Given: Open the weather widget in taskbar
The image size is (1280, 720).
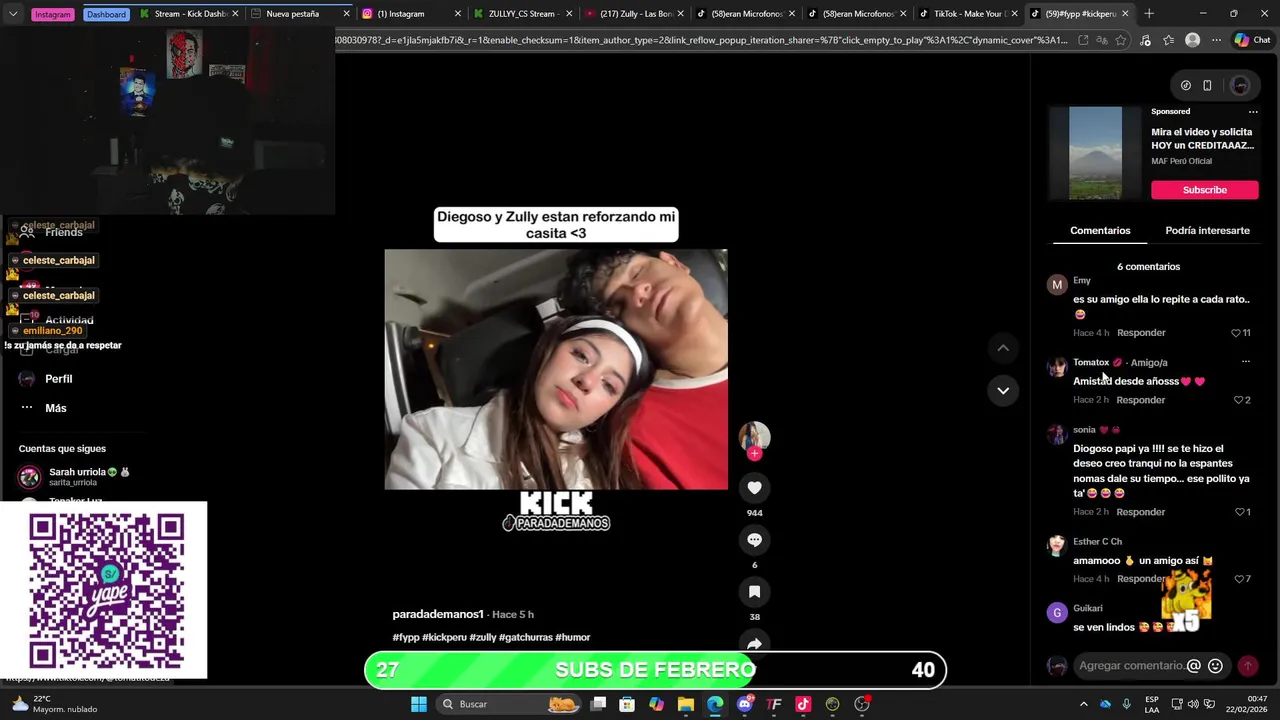Looking at the screenshot, I should point(55,704).
